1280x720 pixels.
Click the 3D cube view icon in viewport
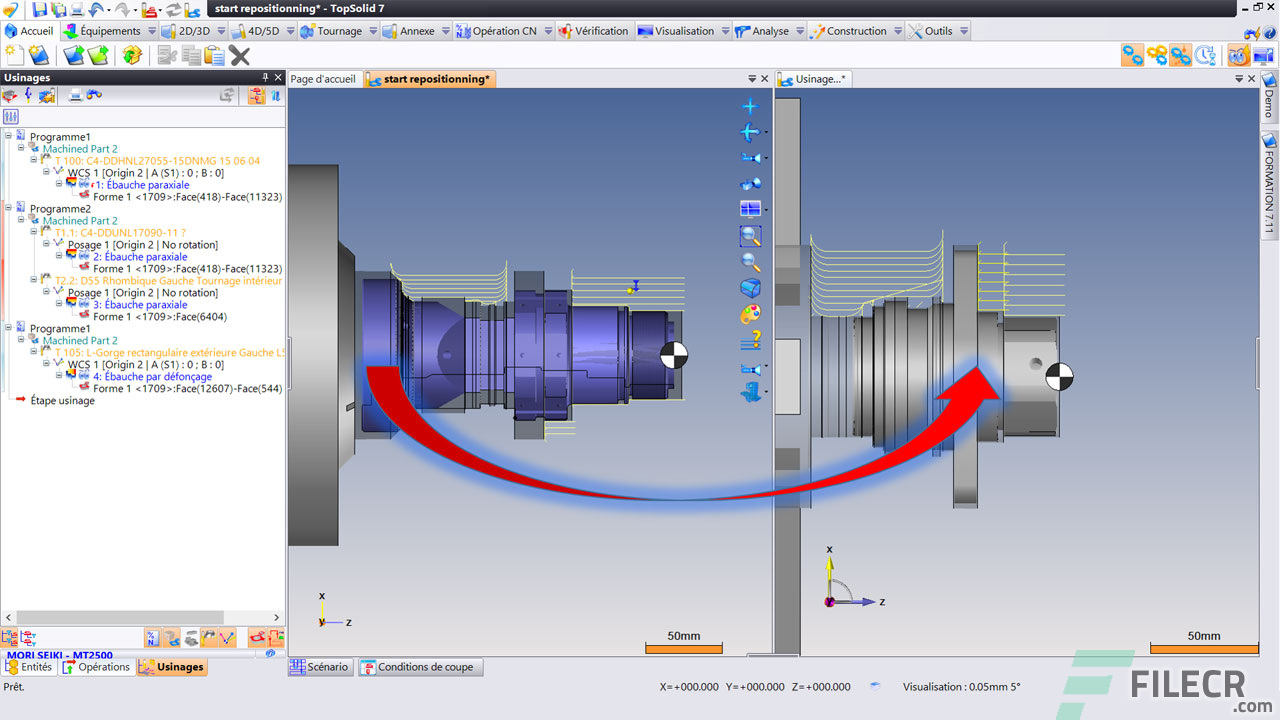tap(750, 288)
